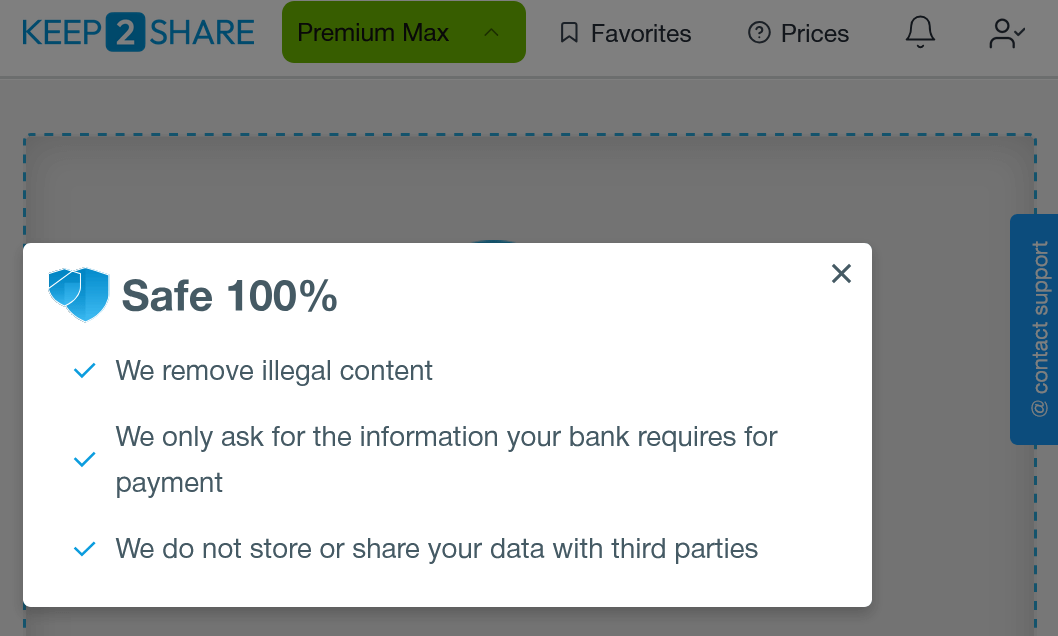Click the blue shield icon
The width and height of the screenshot is (1058, 636).
pos(79,294)
